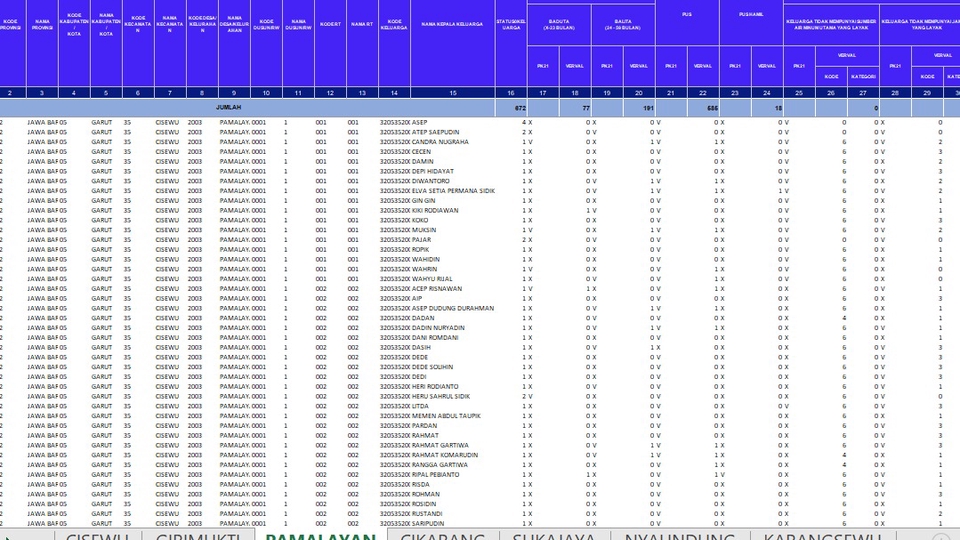Viewport: 960px width, 540px height.
Task: Click the name cell GIN GIN
Action: click(x=424, y=201)
